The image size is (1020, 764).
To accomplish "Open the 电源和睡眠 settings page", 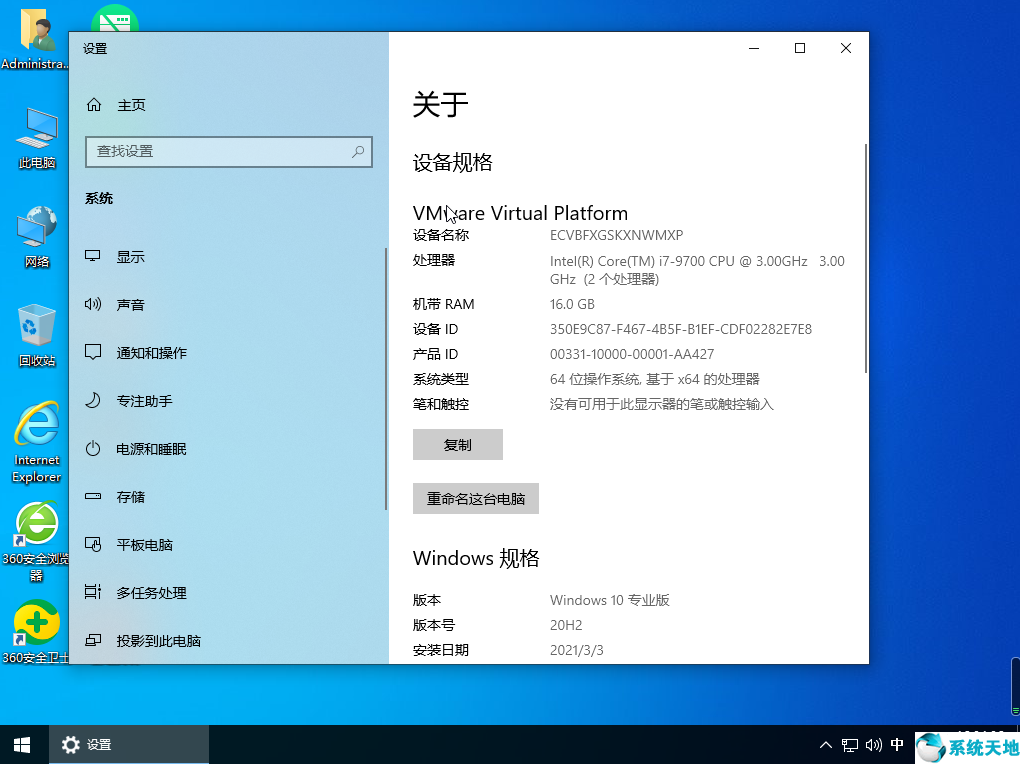I will [x=228, y=449].
